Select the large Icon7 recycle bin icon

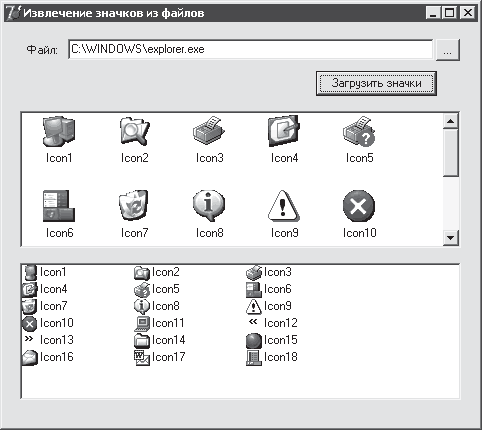tap(134, 205)
